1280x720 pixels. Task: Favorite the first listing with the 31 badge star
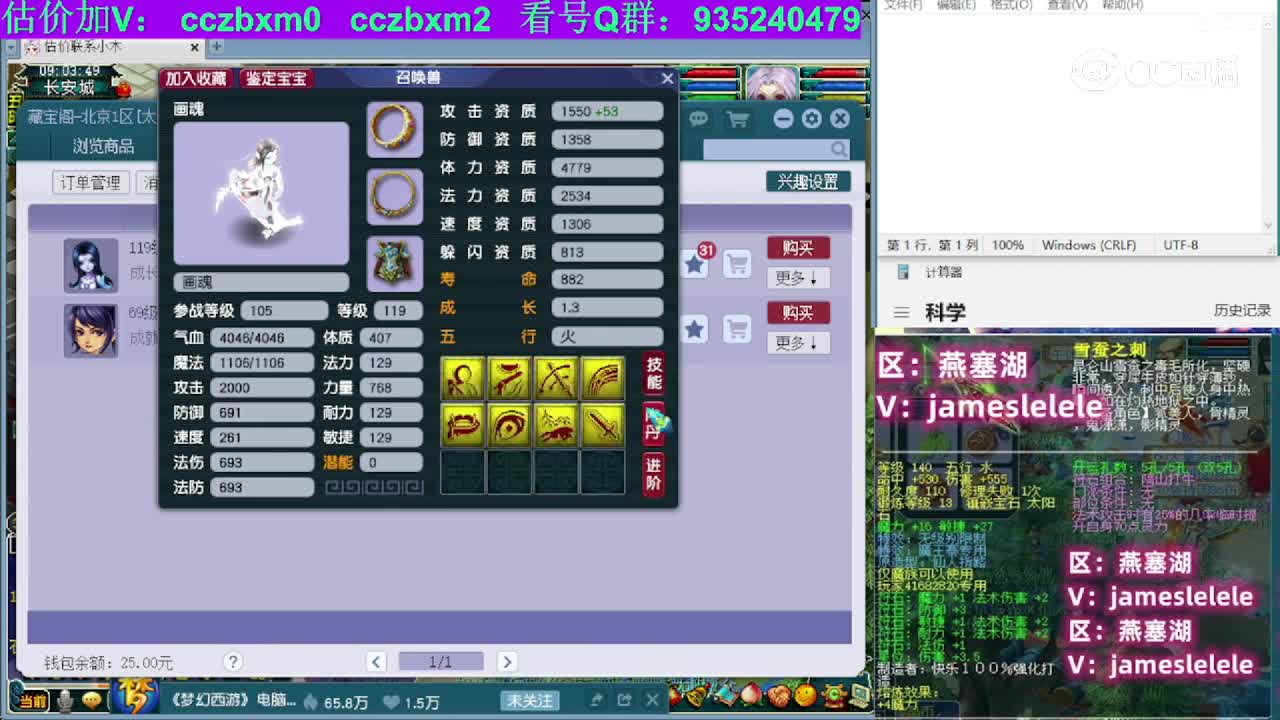(695, 262)
